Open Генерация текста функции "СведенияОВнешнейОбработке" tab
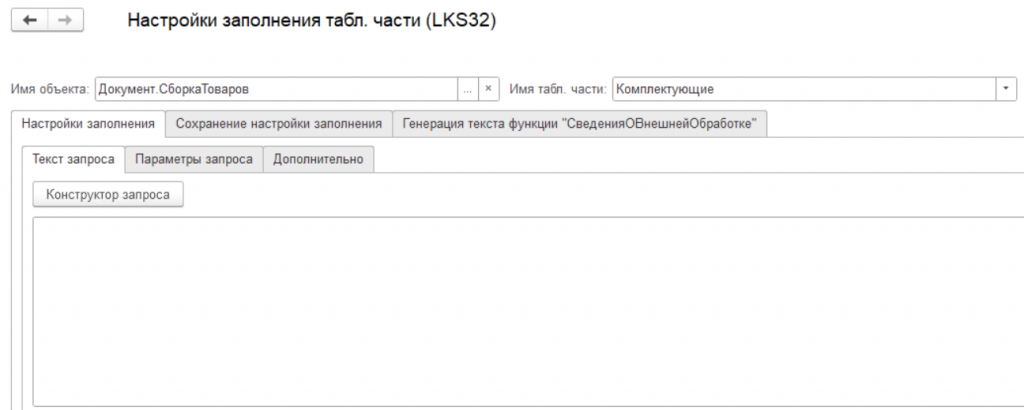The width and height of the screenshot is (1024, 410). click(579, 123)
